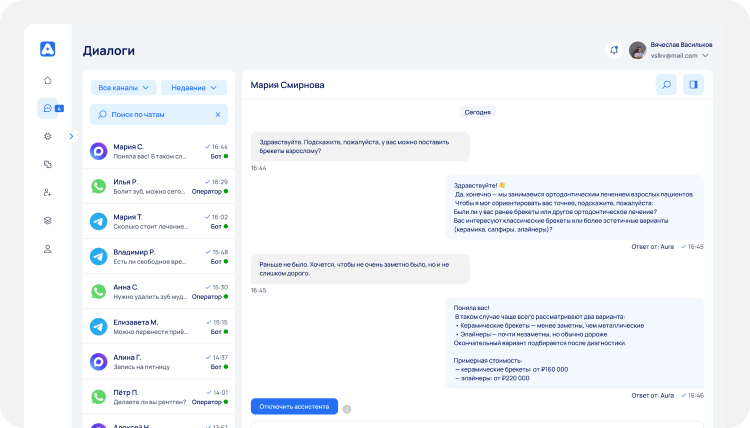Search within the Мария Смирнова conversation
The width and height of the screenshot is (750, 428).
(x=666, y=85)
